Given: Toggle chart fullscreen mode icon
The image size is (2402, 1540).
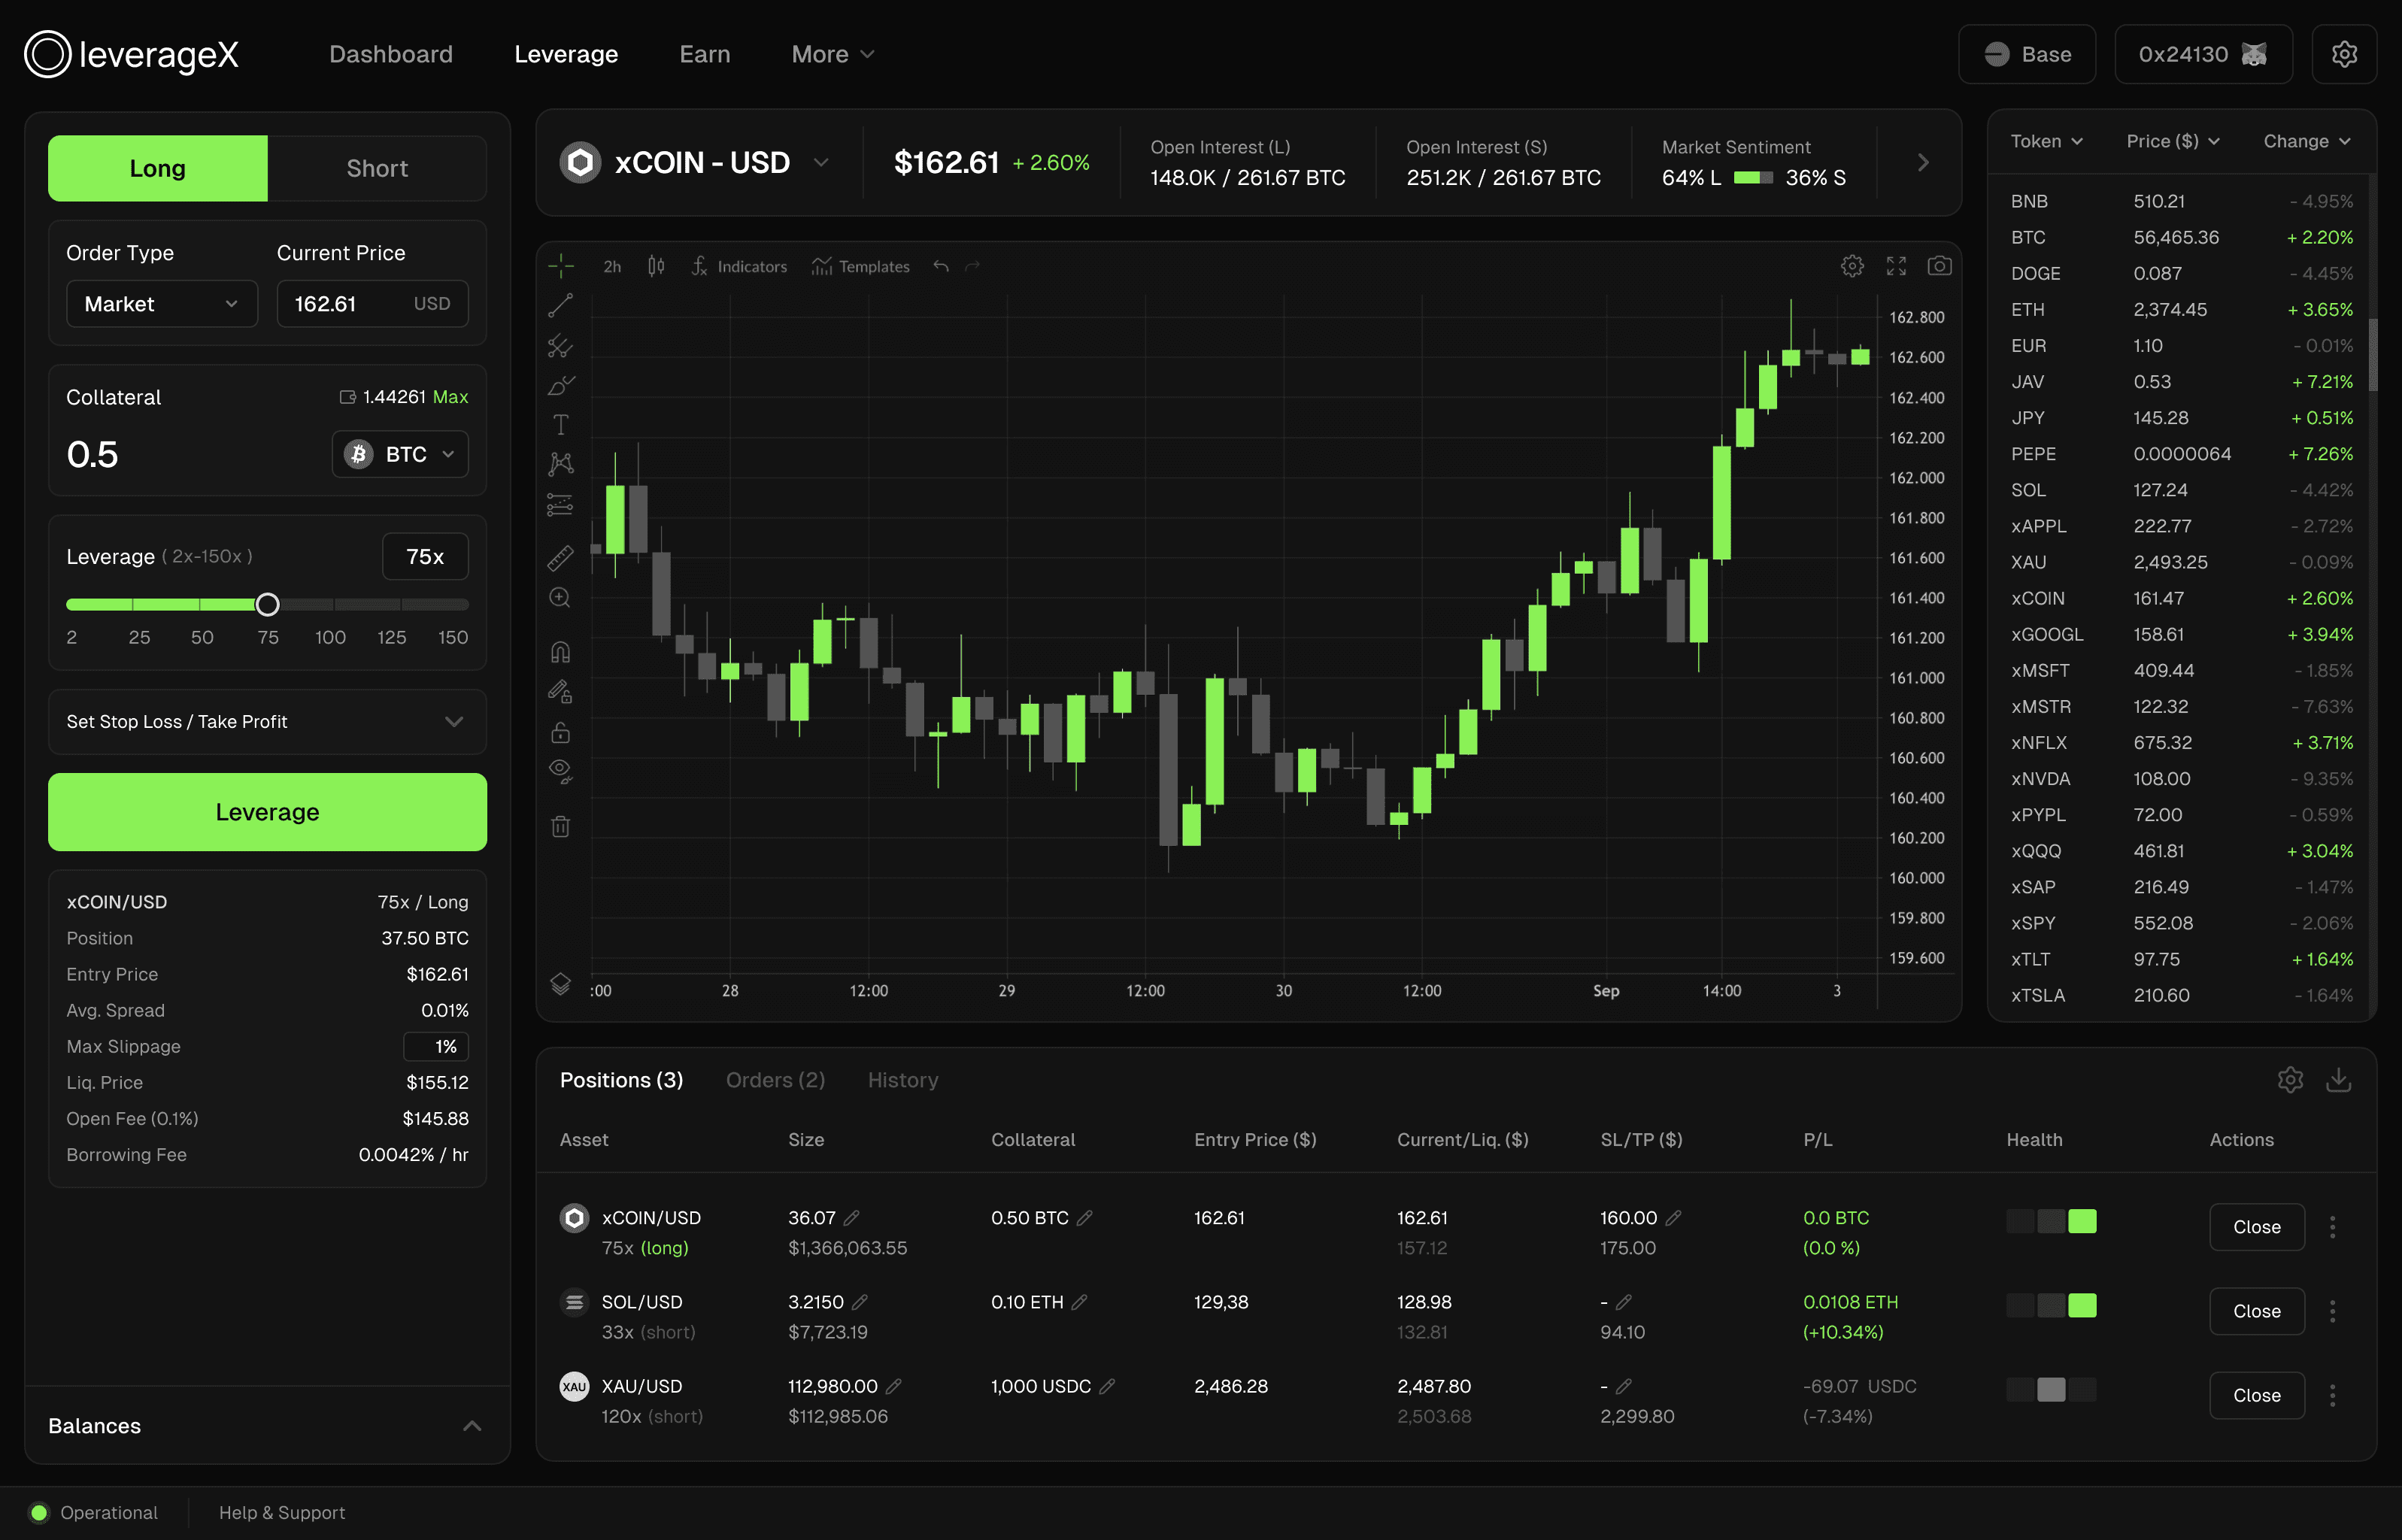Looking at the screenshot, I should (x=1896, y=266).
